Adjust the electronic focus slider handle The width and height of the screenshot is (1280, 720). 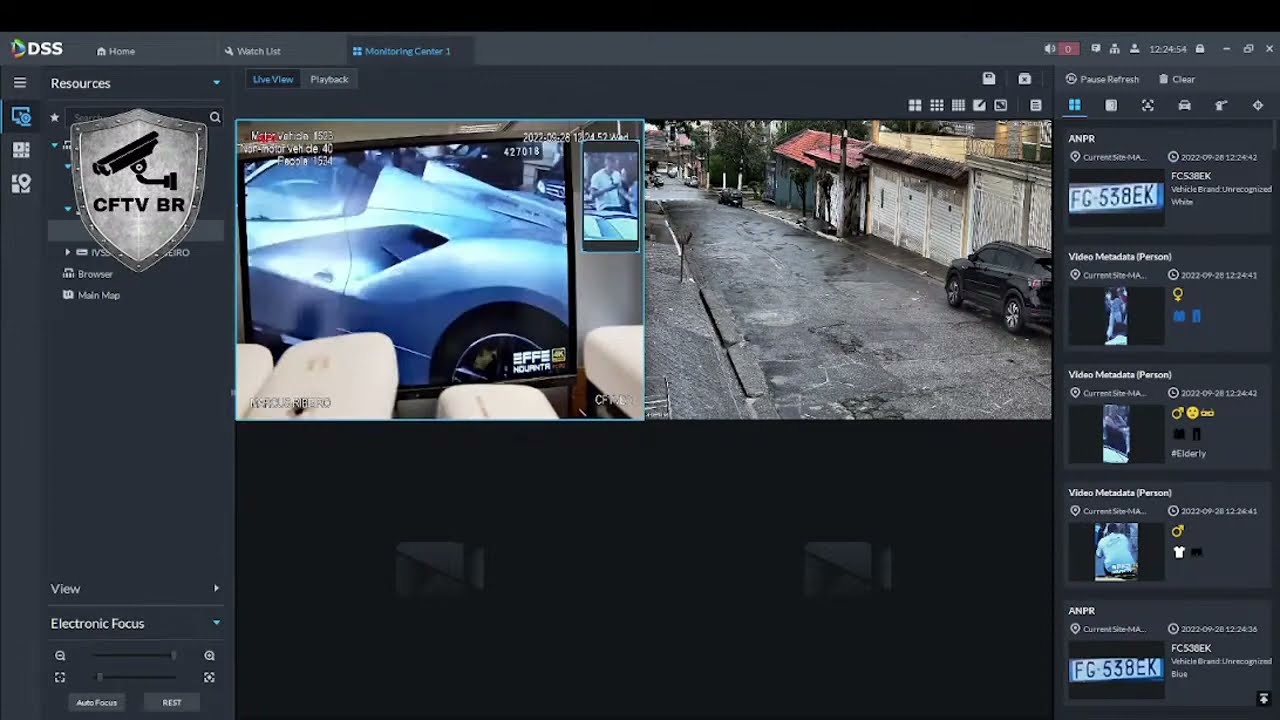click(99, 677)
